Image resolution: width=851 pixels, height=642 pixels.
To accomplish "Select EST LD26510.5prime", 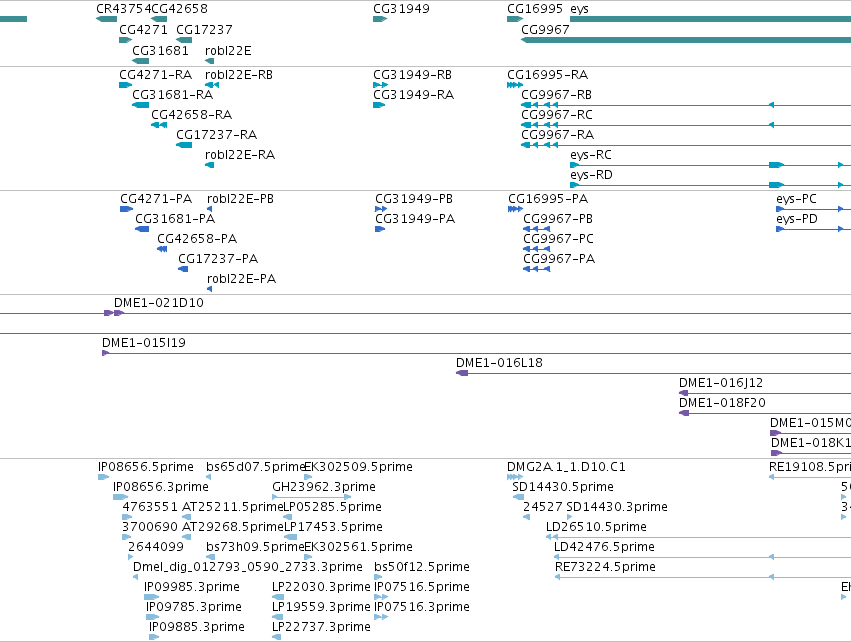I will pos(596,527).
